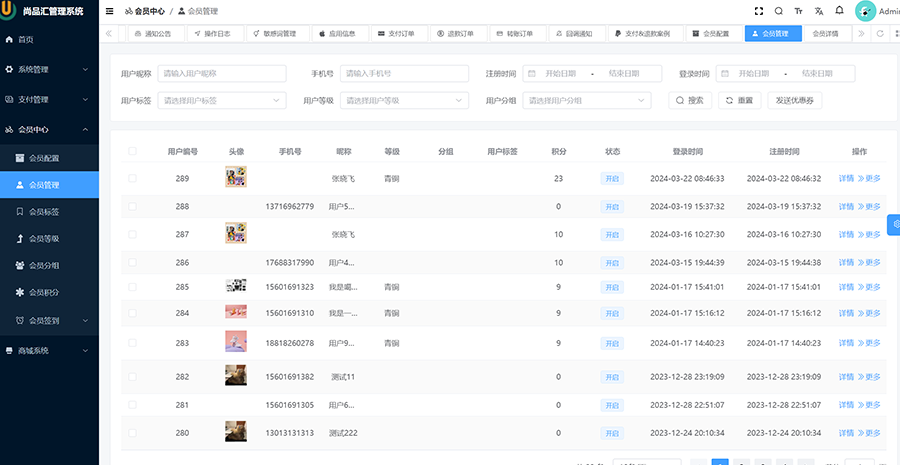The height and width of the screenshot is (465, 900).
Task: Open font size setting icon
Action: coord(798,11)
